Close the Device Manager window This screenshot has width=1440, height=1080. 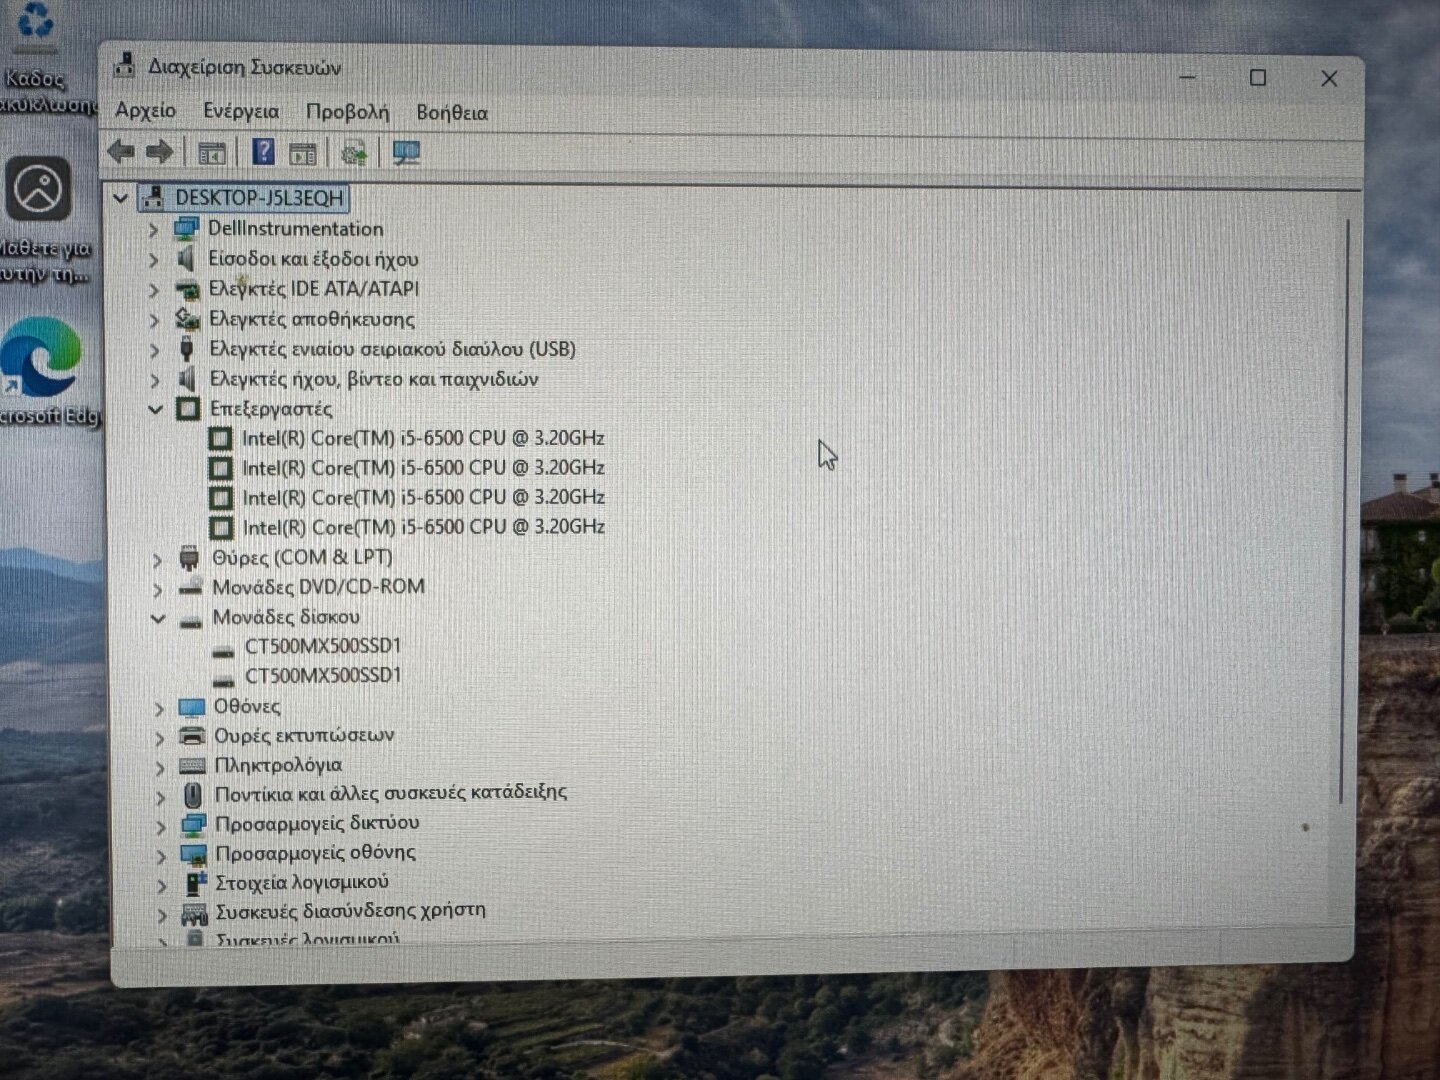tap(1329, 79)
